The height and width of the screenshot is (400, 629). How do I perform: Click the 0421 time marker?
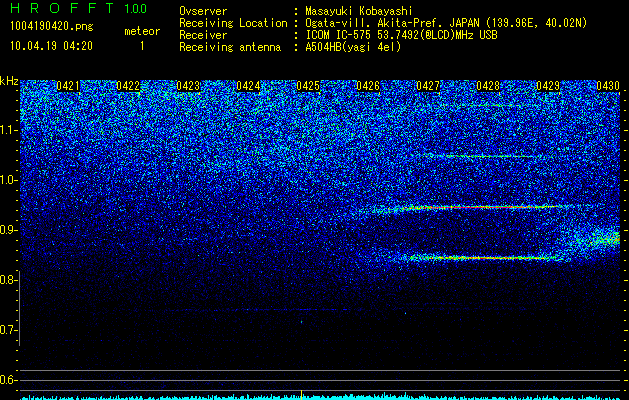(67, 86)
